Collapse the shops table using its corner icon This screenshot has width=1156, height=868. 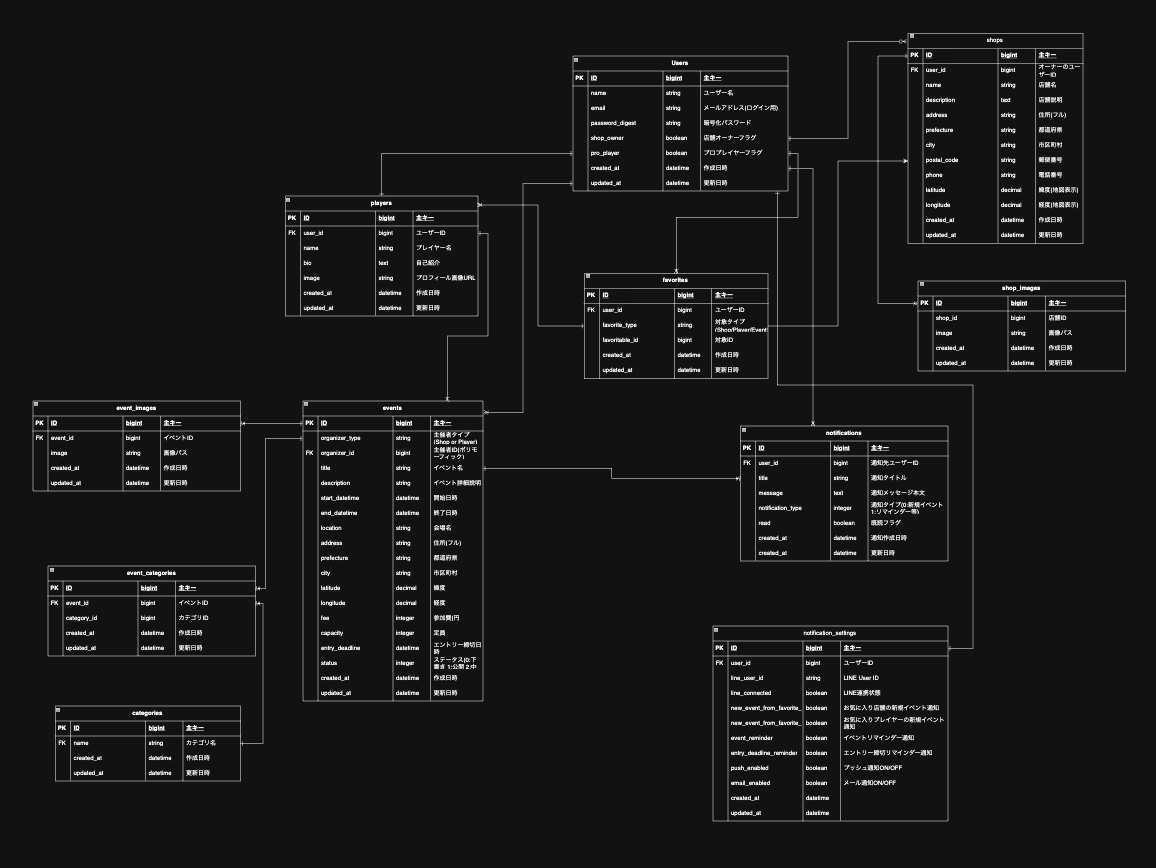[x=911, y=36]
